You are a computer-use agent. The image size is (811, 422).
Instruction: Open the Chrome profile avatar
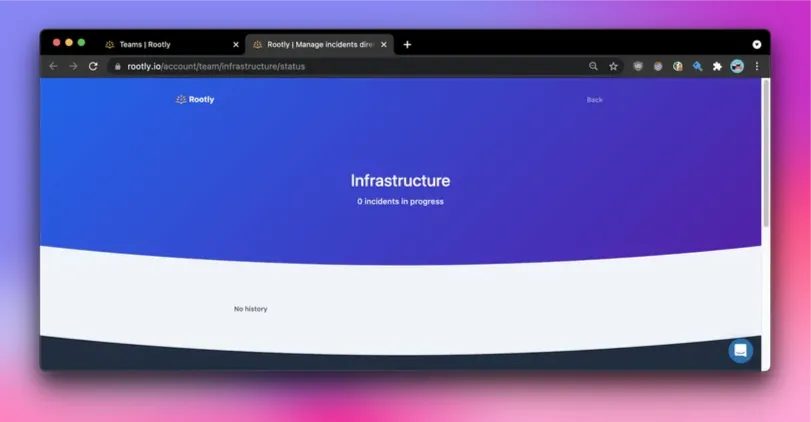[x=737, y=66]
